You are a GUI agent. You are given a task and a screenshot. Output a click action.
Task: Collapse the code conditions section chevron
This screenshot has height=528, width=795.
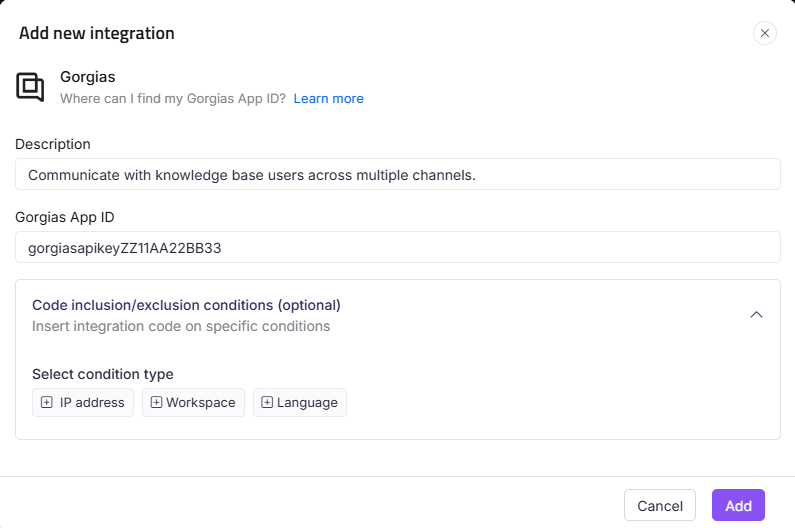[x=756, y=315]
